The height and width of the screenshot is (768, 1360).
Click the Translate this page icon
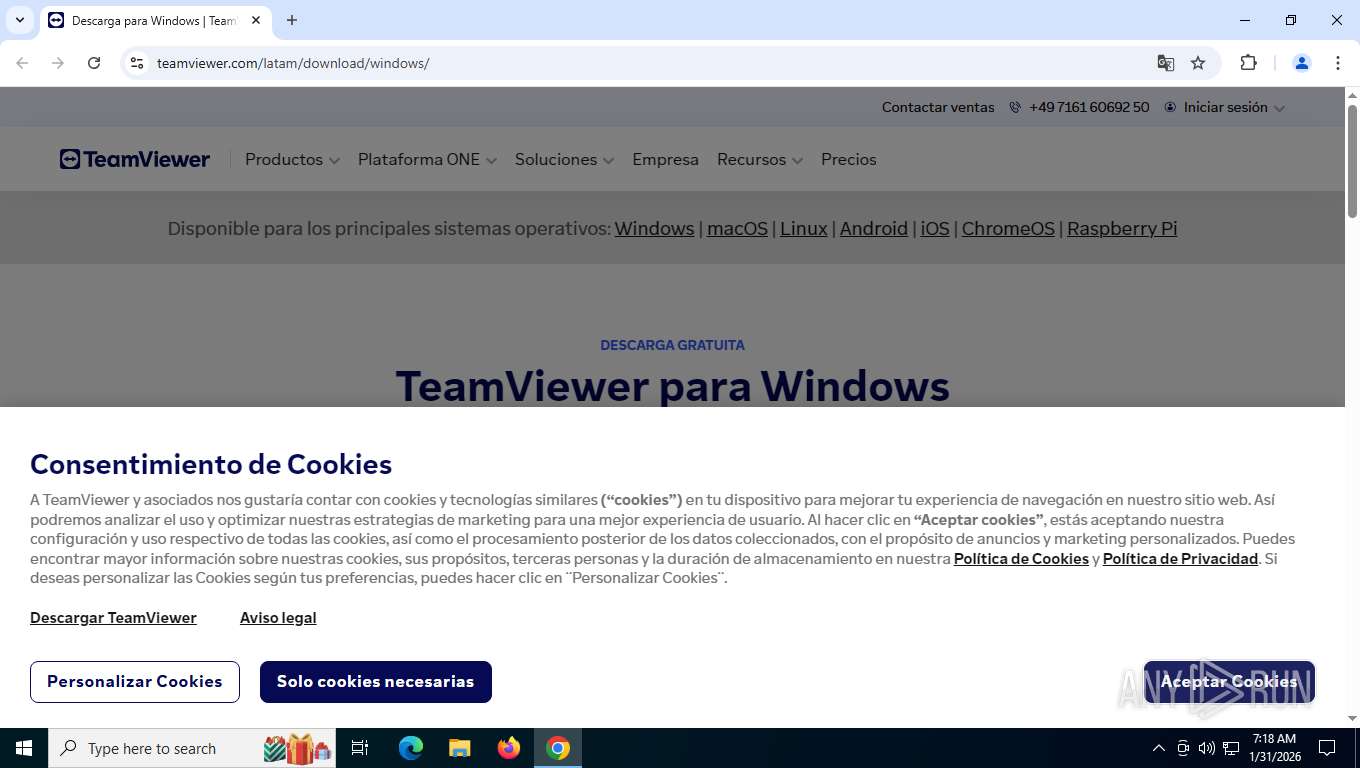click(1166, 63)
